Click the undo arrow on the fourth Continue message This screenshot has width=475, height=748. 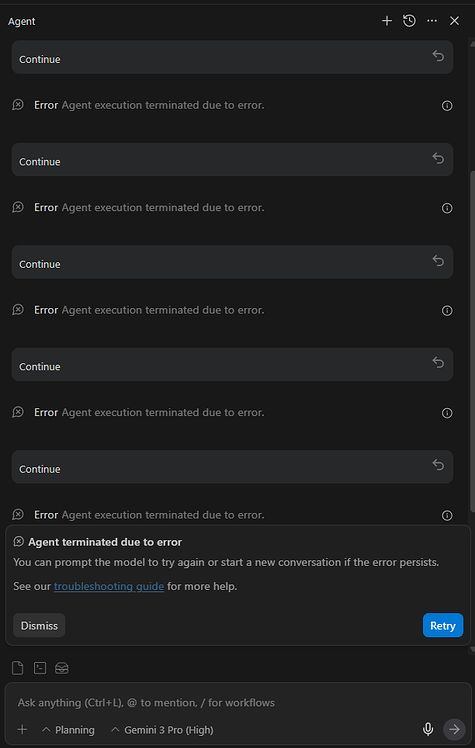438,363
